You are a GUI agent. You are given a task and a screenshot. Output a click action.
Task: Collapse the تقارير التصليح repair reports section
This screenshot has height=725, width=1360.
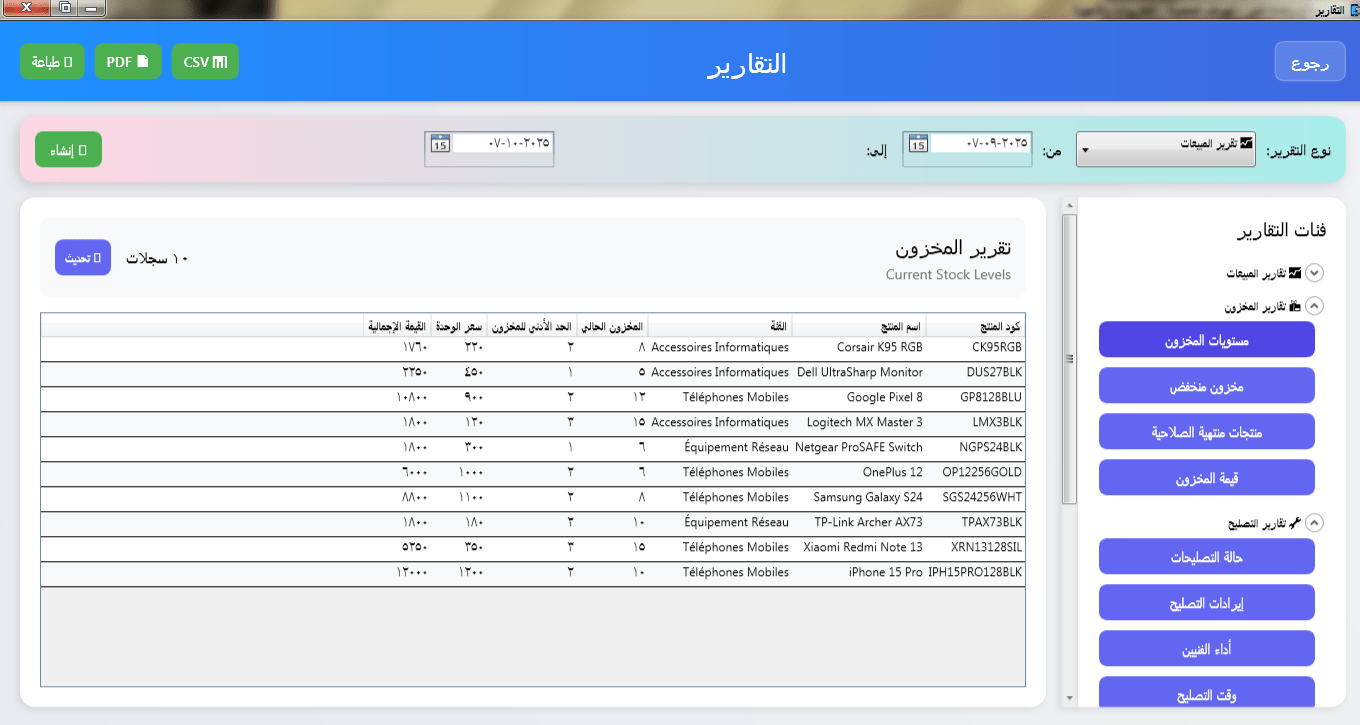[1315, 523]
